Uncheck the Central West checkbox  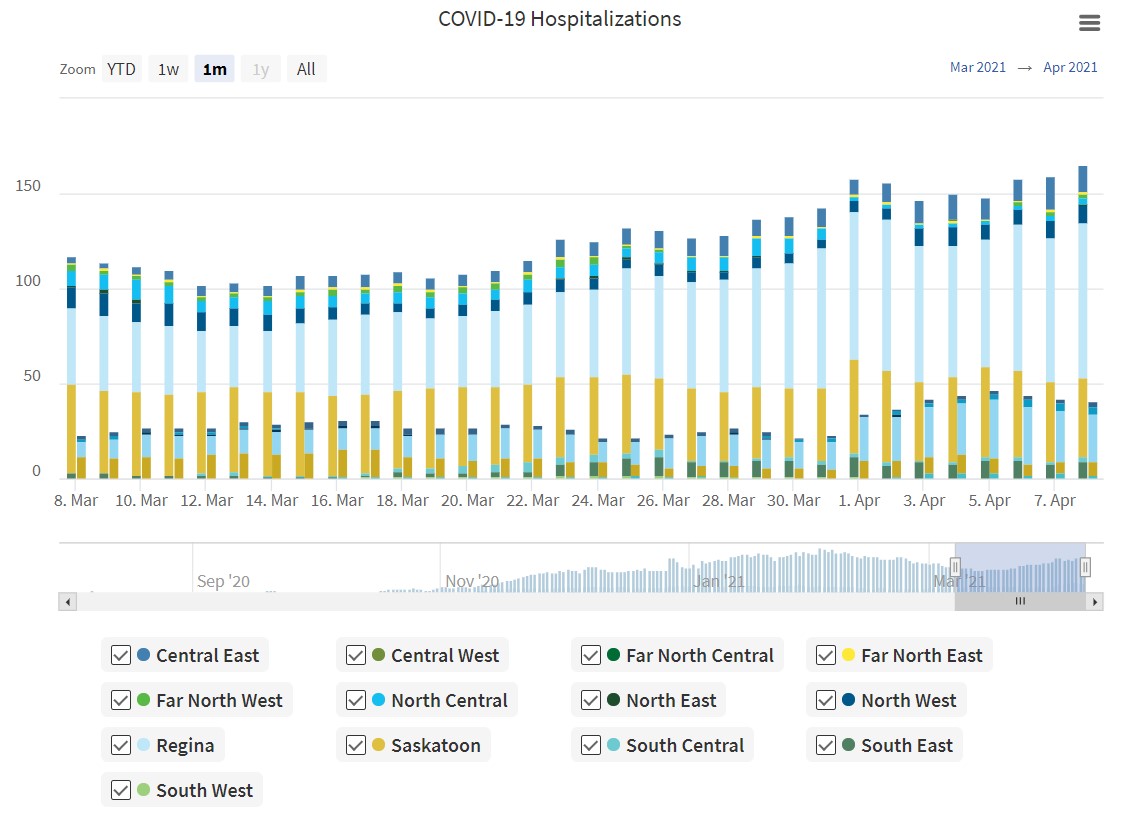click(356, 656)
